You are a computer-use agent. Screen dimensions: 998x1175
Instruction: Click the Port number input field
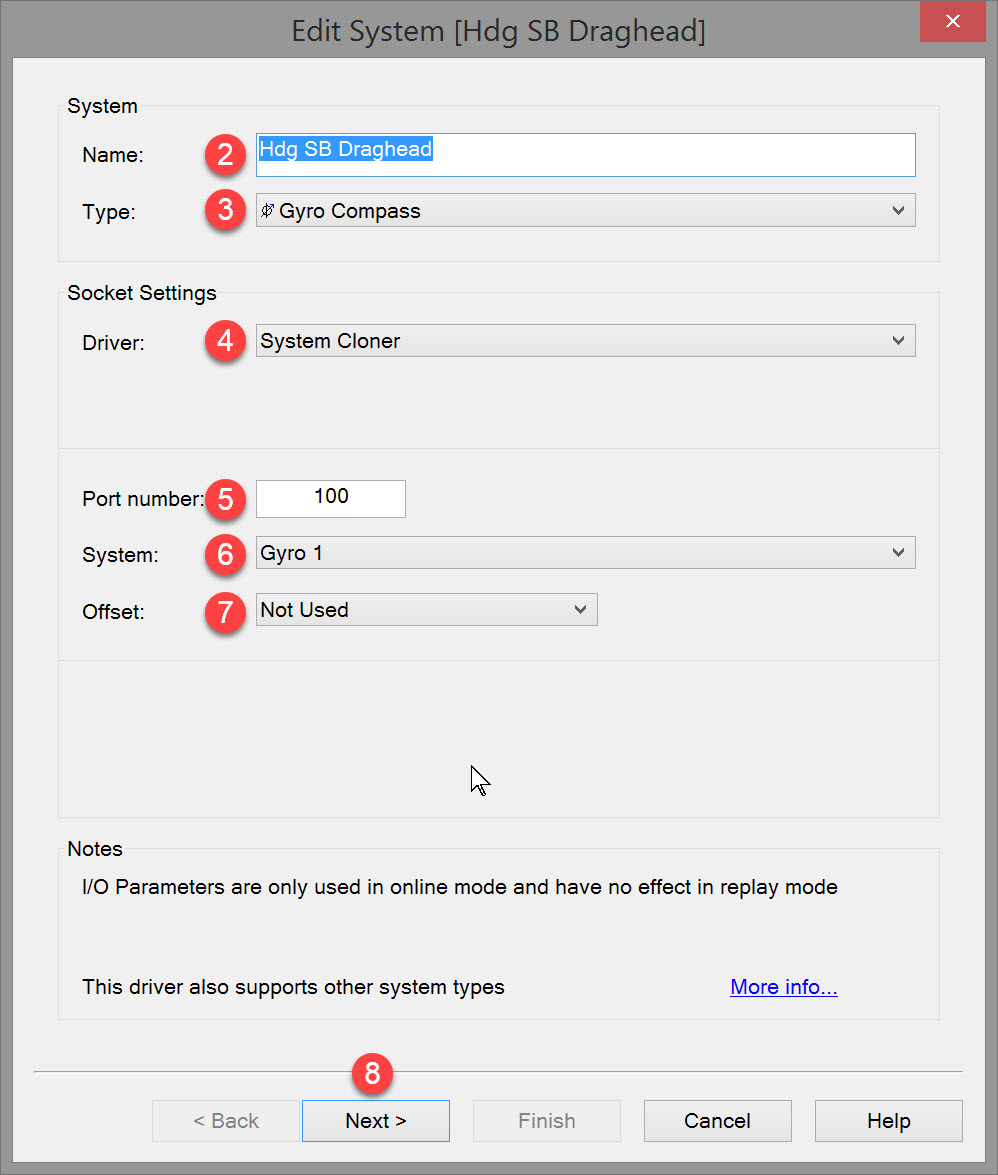pyautogui.click(x=331, y=498)
